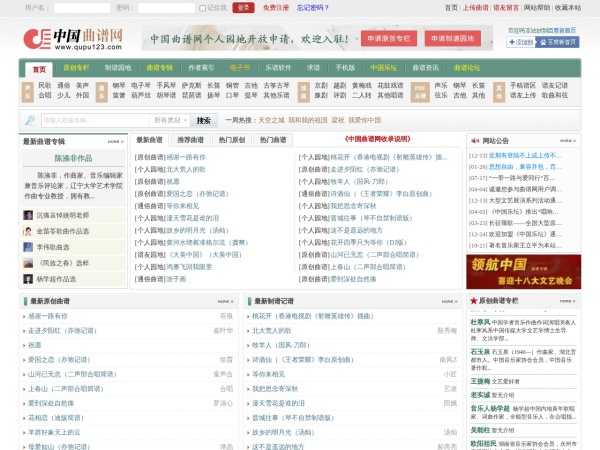Screen dimensions: 600x450
Task: Open the 手稿谱区 sub-category link
Action: 523,85
